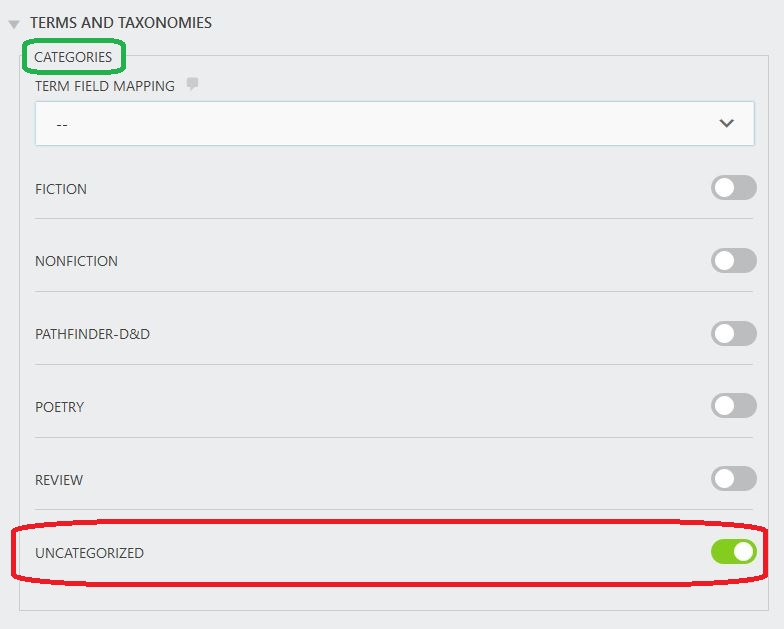
Task: Click the Review category label
Action: (59, 480)
